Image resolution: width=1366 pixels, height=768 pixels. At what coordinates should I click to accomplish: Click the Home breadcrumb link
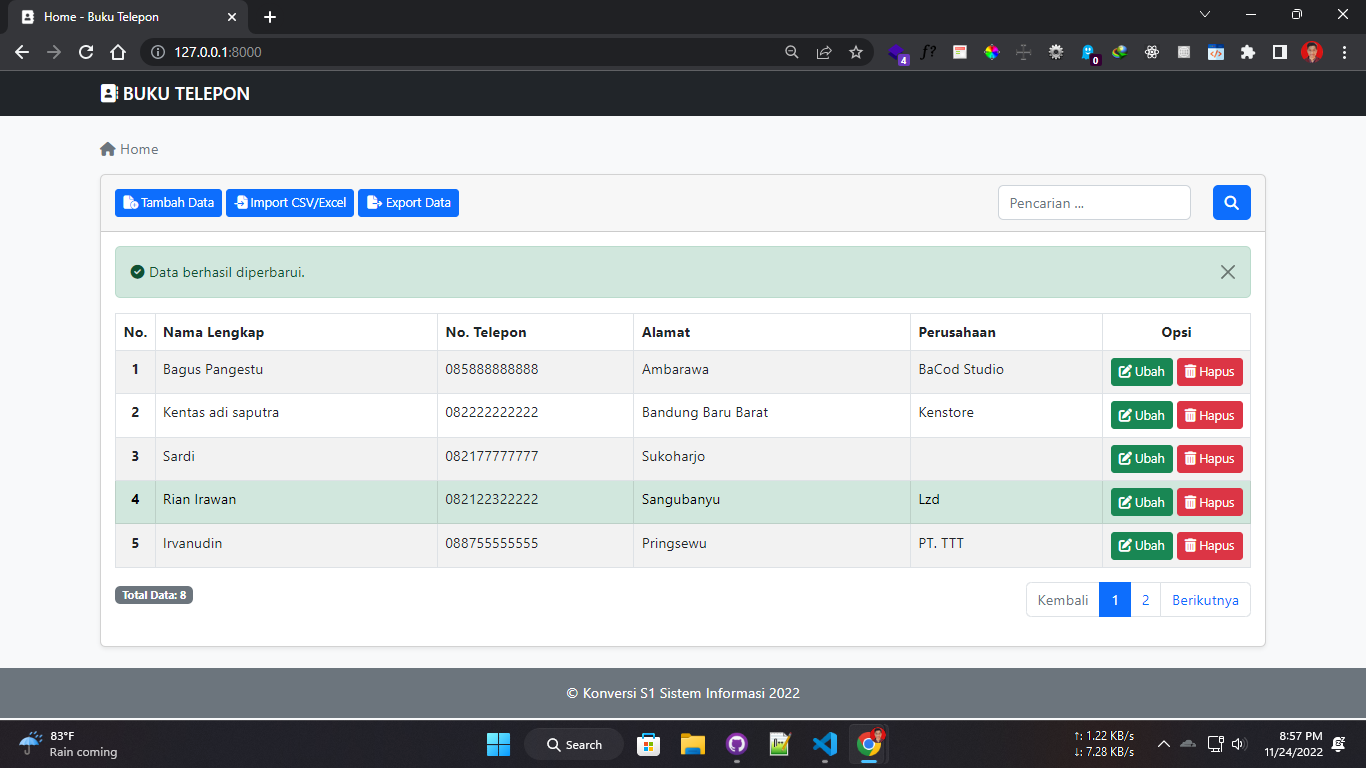129,149
